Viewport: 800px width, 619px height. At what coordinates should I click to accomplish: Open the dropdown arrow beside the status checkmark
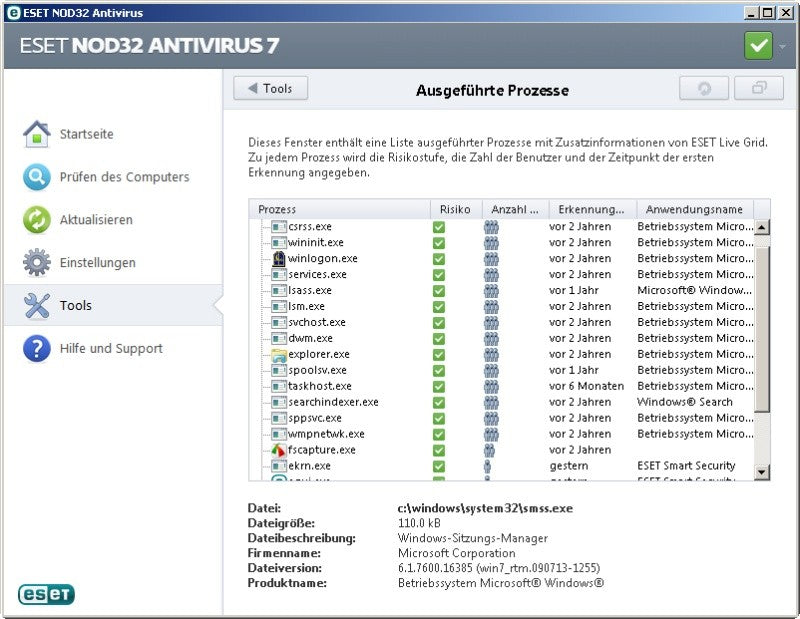tap(783, 46)
